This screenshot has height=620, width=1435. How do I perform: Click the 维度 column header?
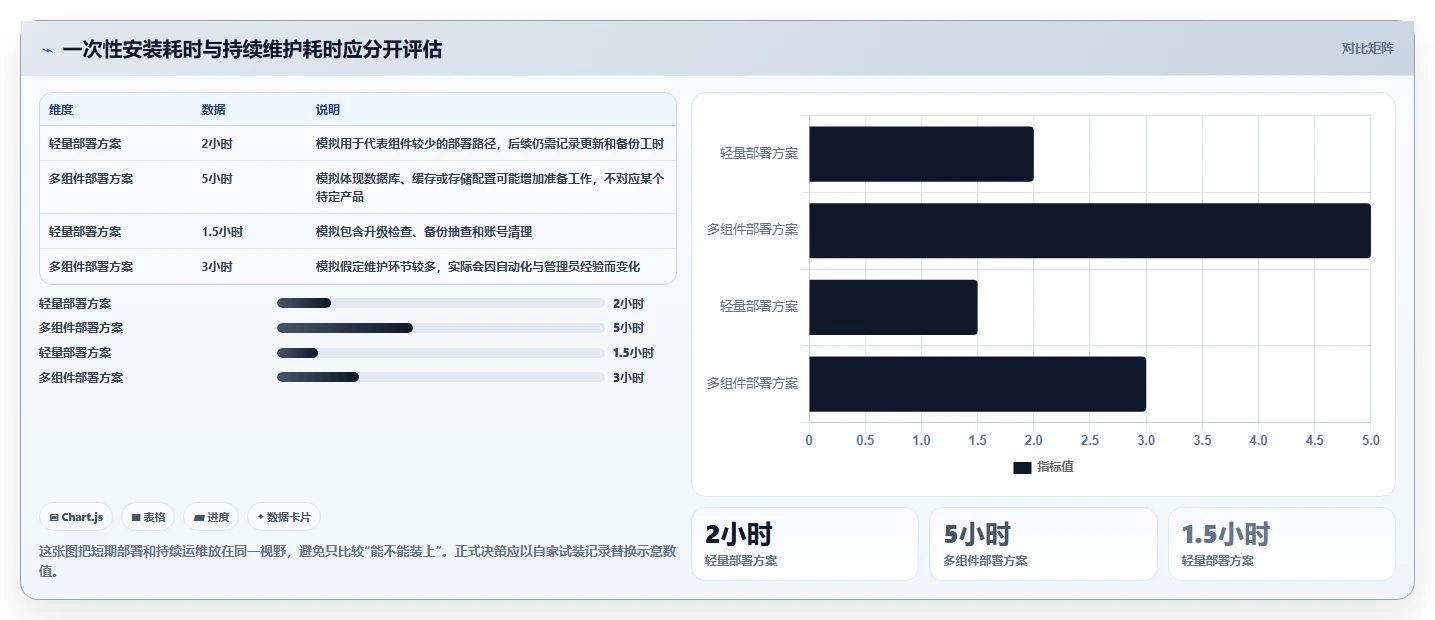(61, 110)
